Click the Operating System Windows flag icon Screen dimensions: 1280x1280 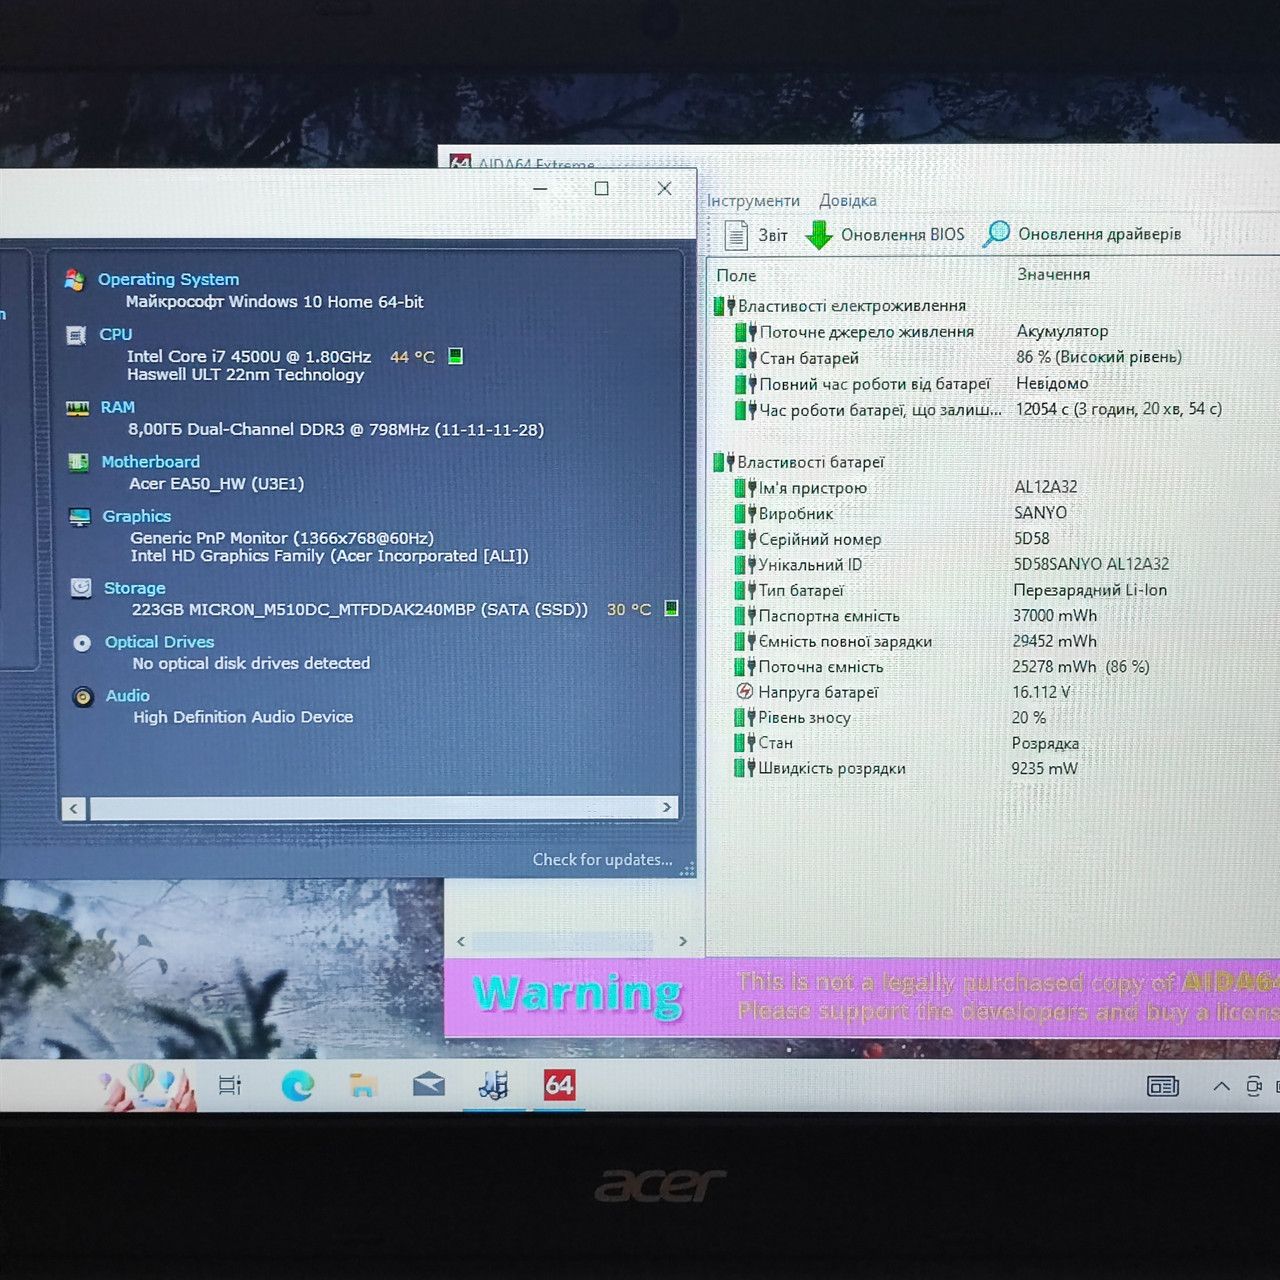(x=74, y=280)
